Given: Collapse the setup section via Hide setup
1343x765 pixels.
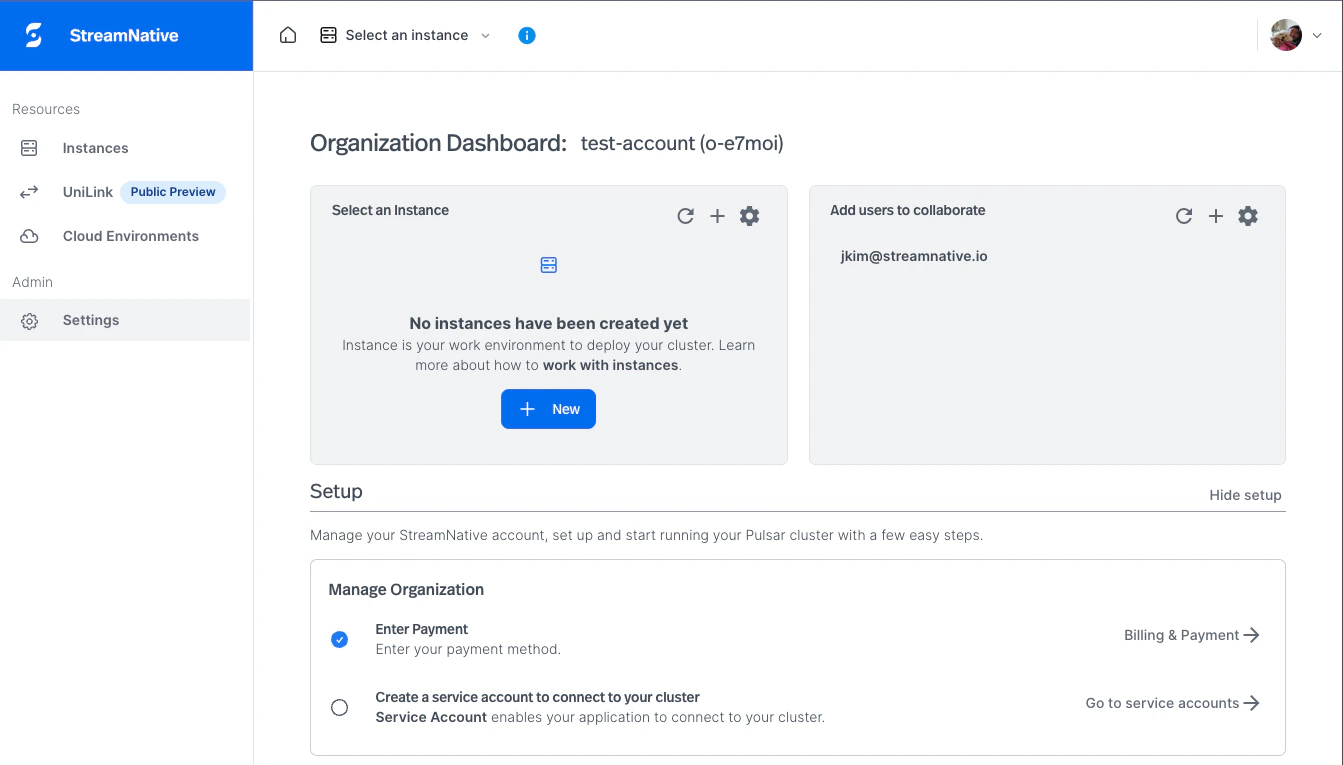Looking at the screenshot, I should (x=1245, y=494).
